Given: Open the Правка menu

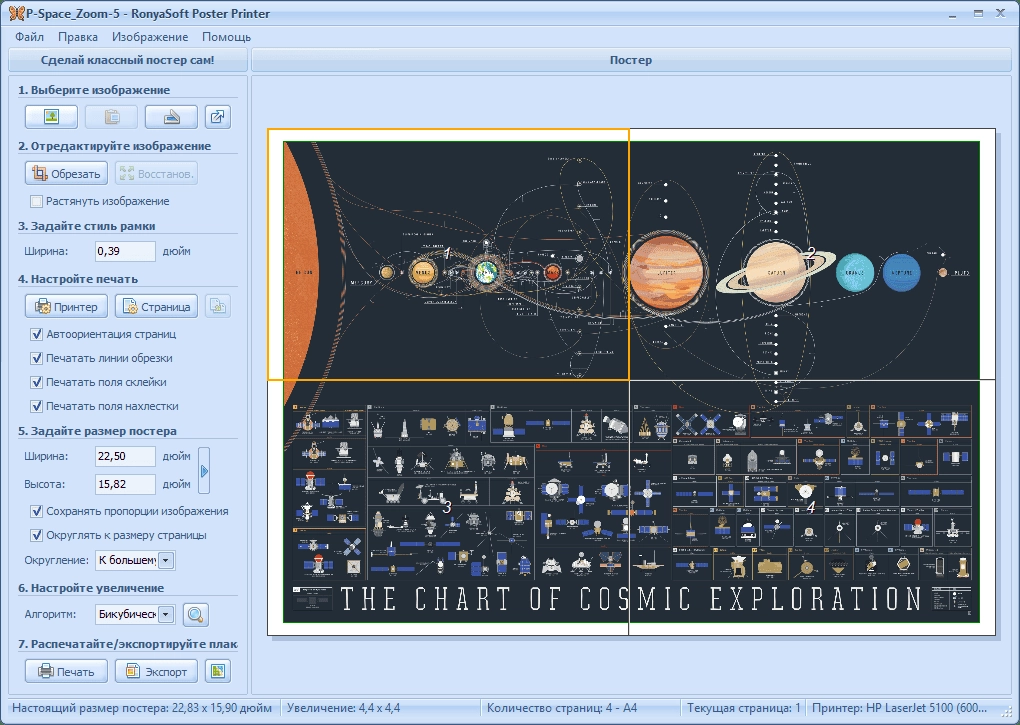Looking at the screenshot, I should [x=77, y=37].
